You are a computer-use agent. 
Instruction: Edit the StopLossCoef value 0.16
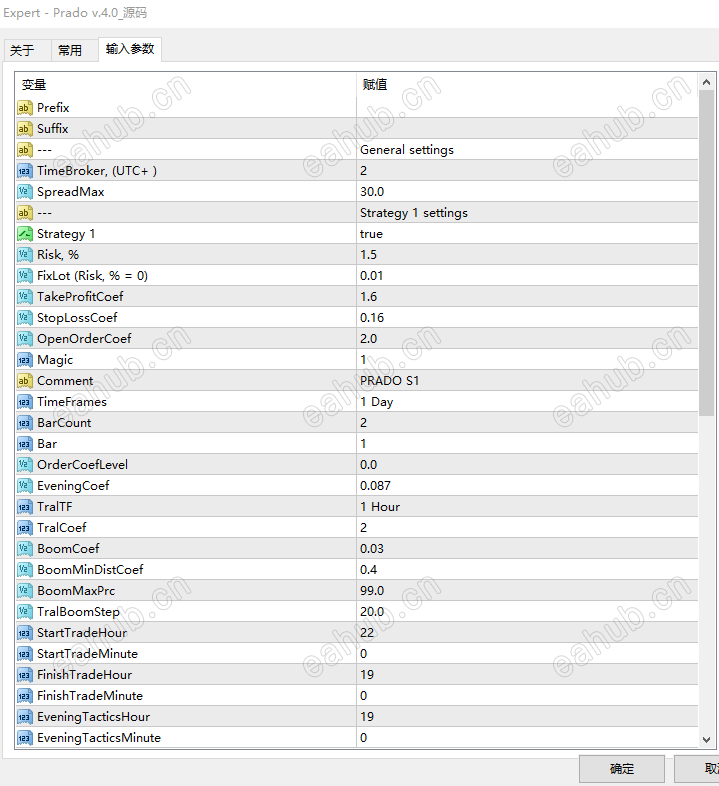[x=527, y=318]
